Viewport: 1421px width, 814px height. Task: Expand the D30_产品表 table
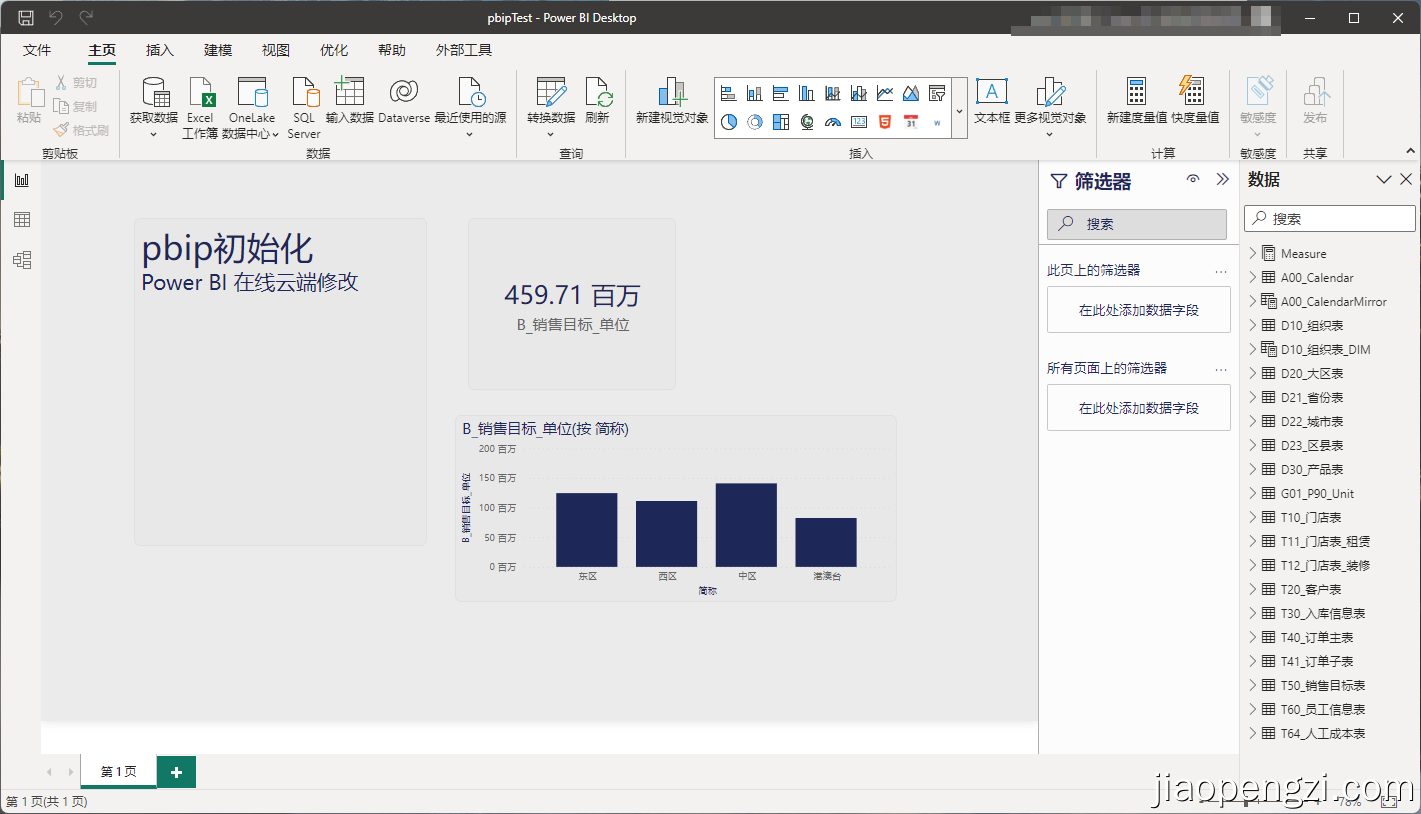tap(1253, 470)
